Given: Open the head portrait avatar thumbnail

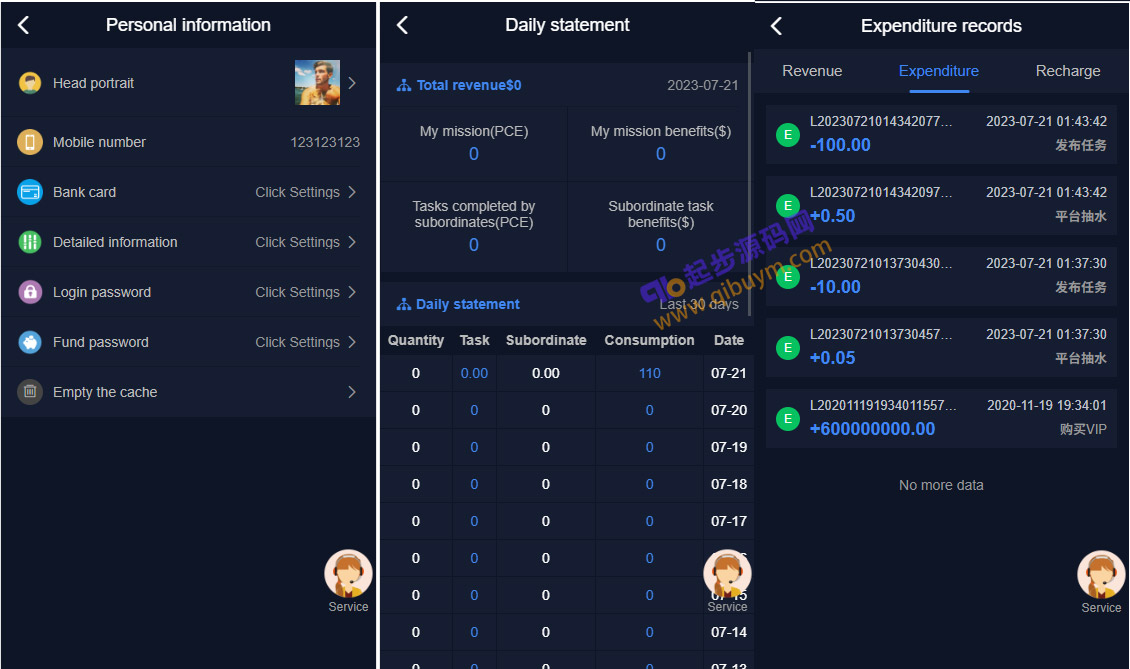Looking at the screenshot, I should pos(317,83).
